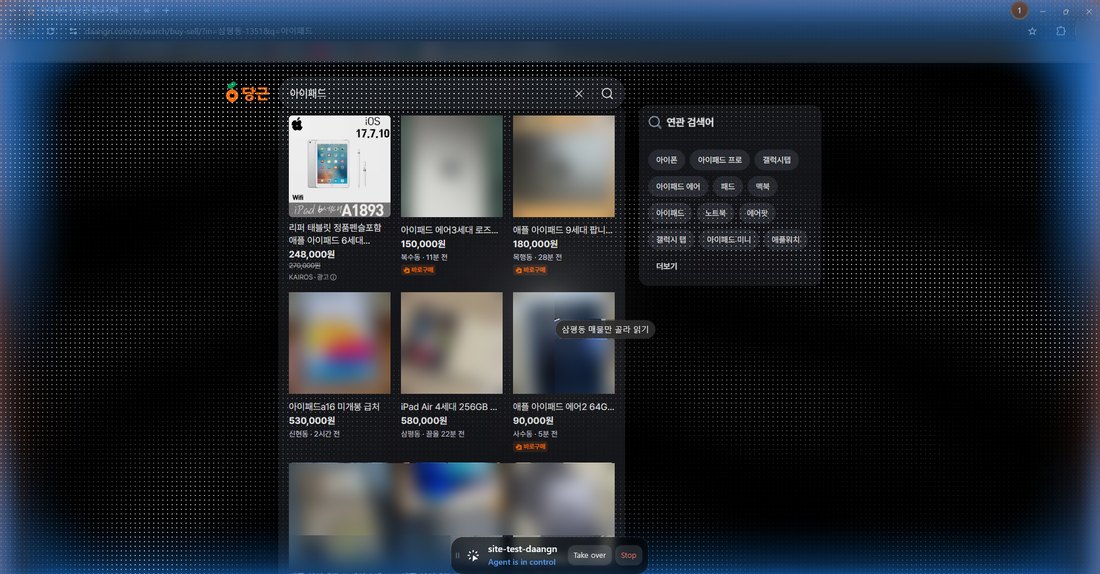Click the 바로구매 badge under 180,000원
1100x574 pixels.
click(530, 270)
